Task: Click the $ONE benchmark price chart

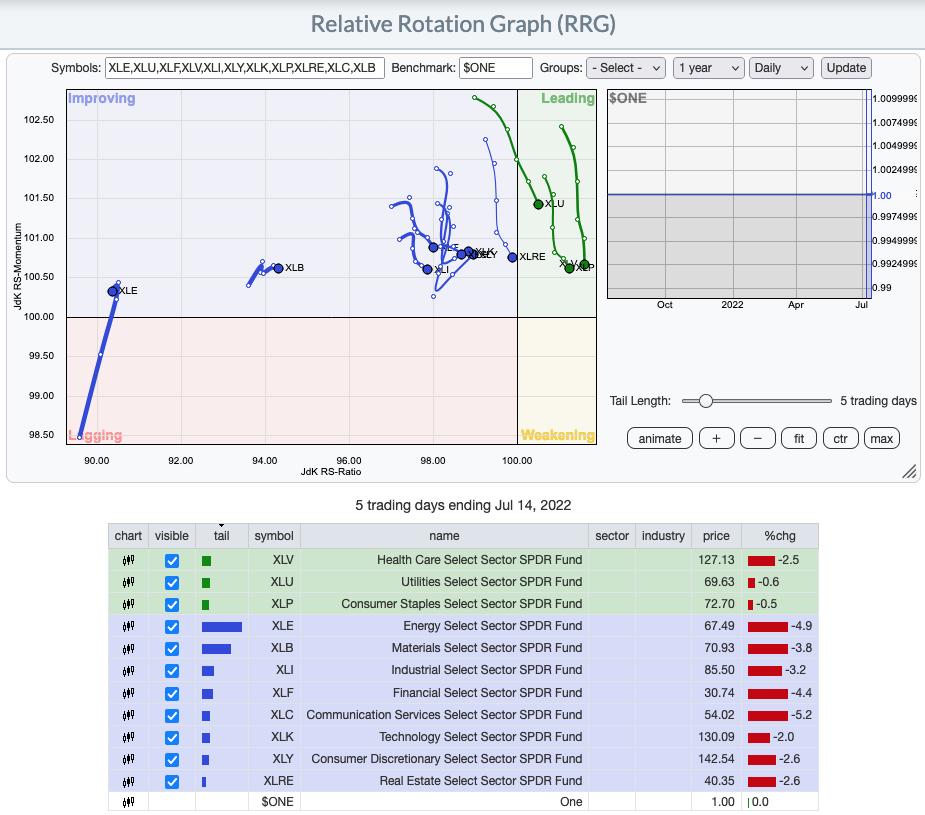Action: 739,194
